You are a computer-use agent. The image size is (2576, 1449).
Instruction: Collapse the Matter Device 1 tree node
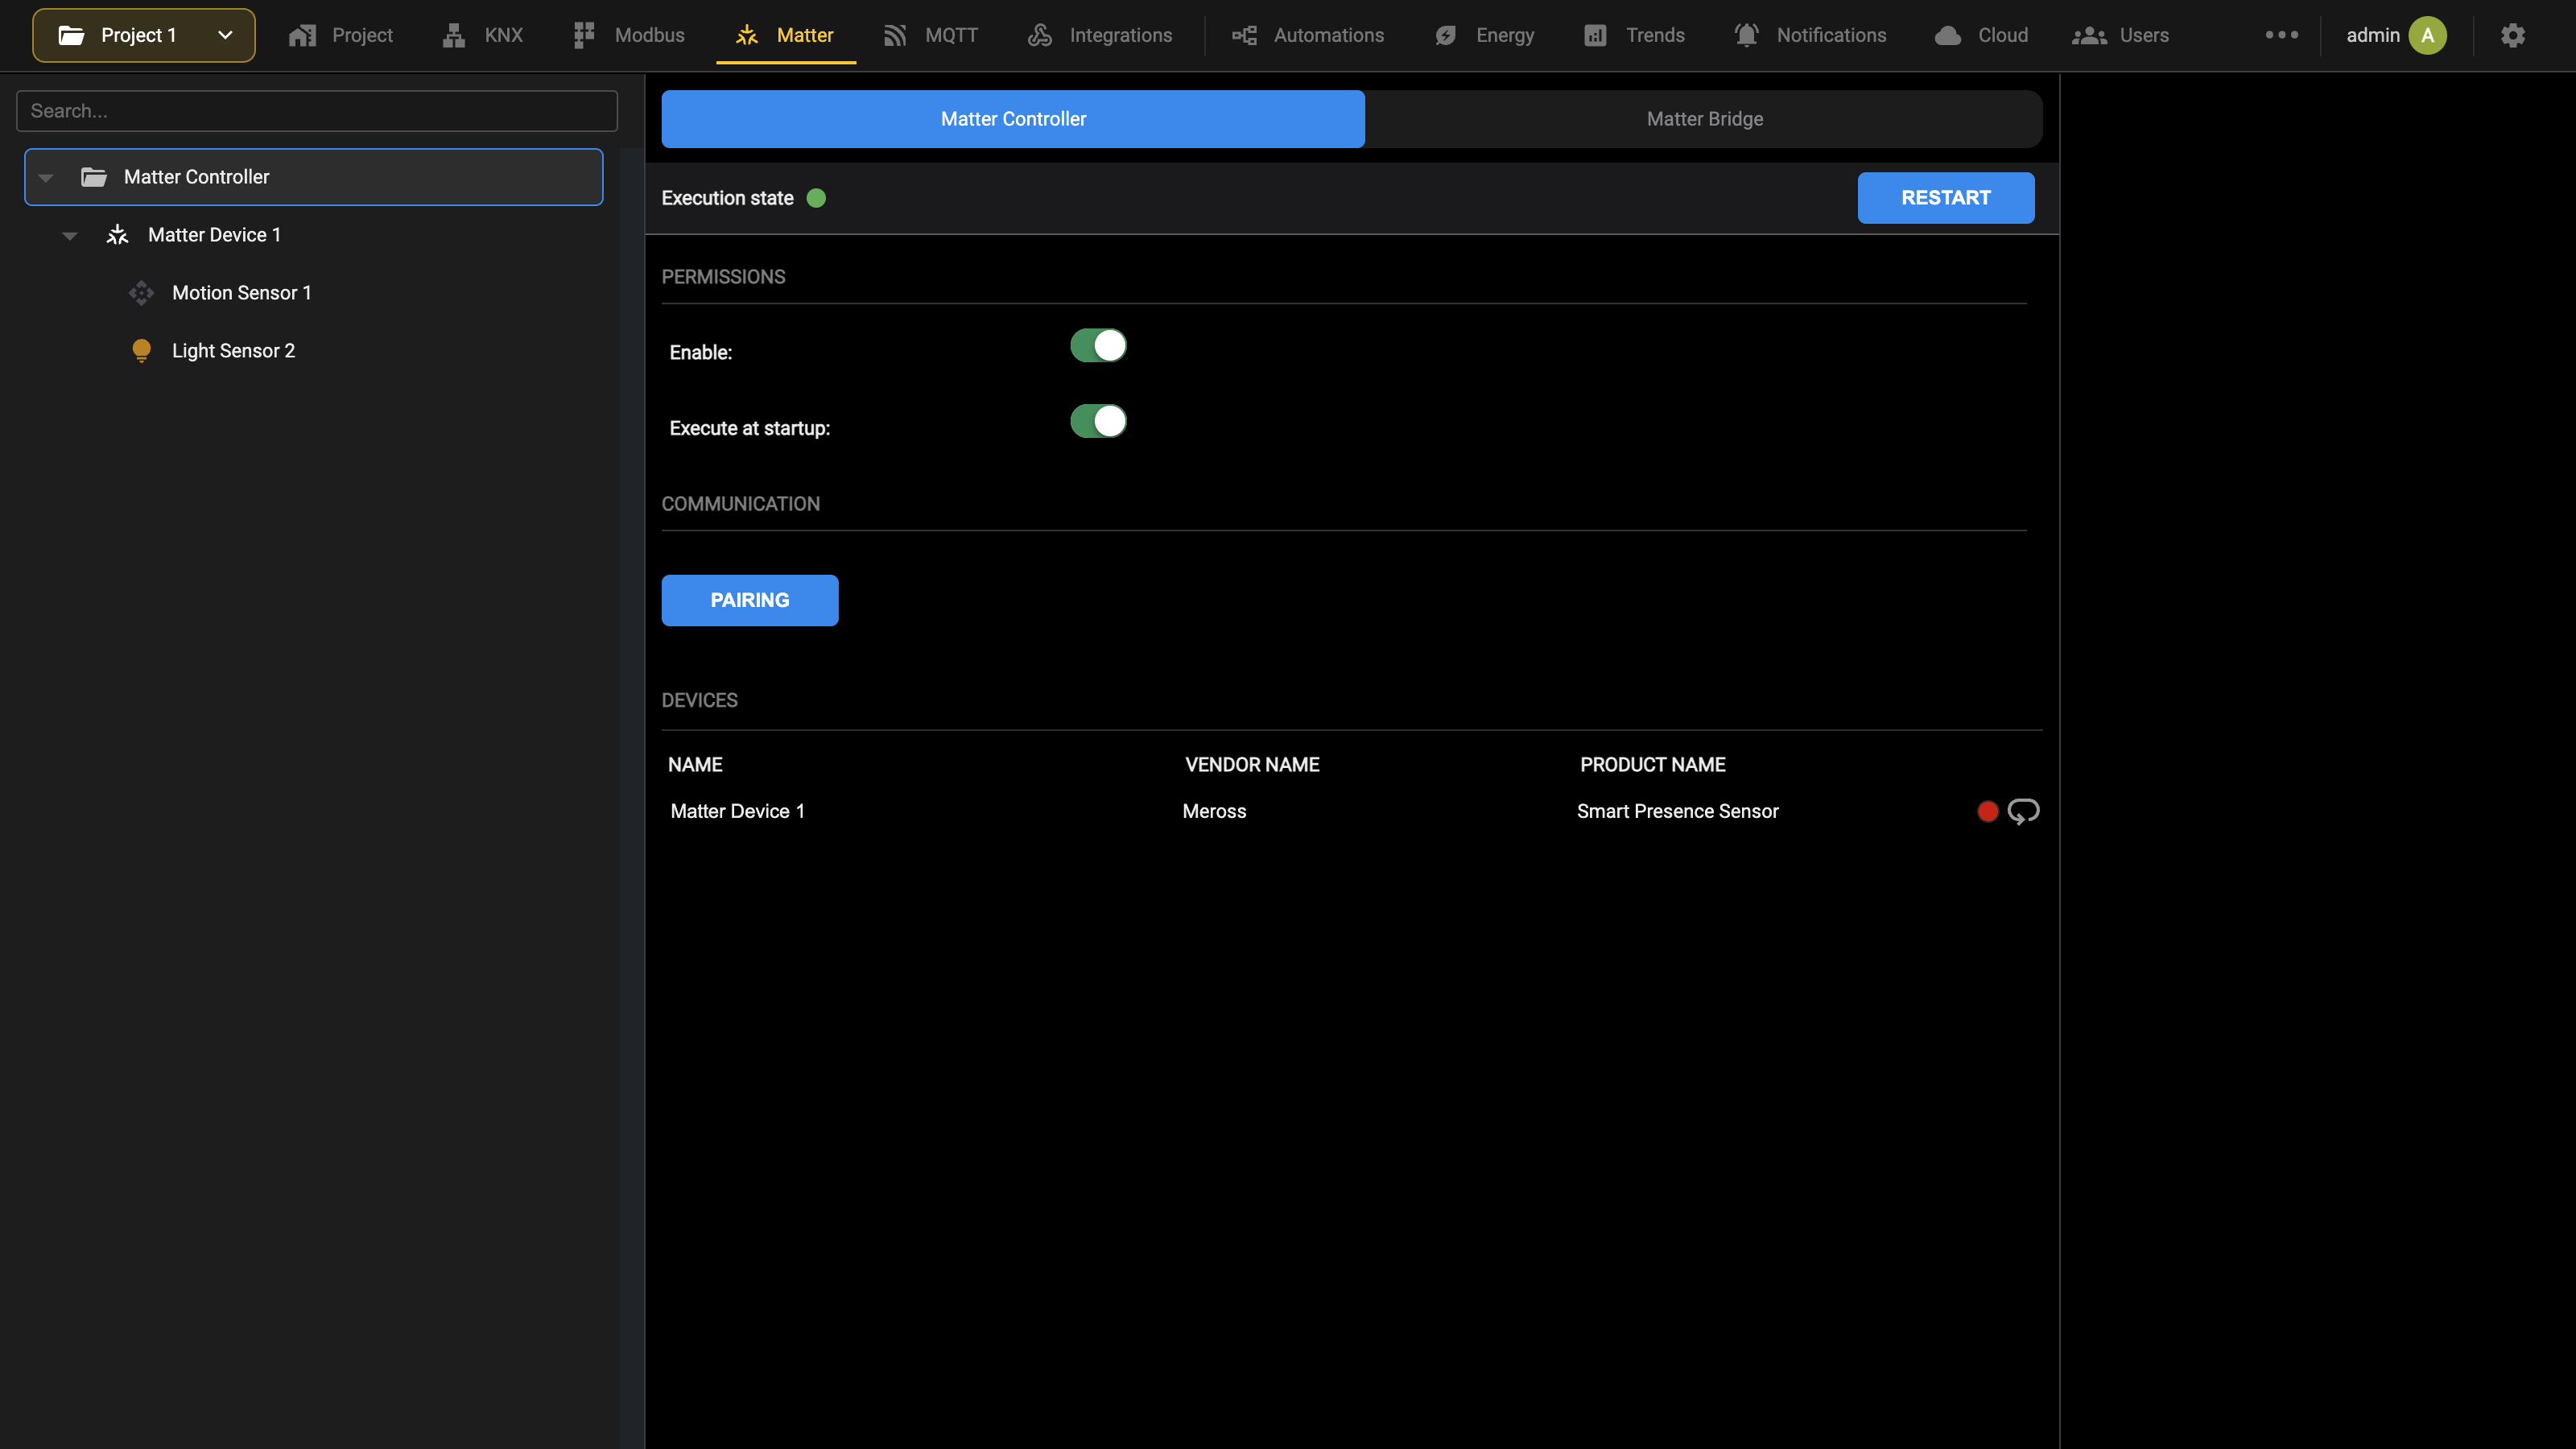[70, 236]
